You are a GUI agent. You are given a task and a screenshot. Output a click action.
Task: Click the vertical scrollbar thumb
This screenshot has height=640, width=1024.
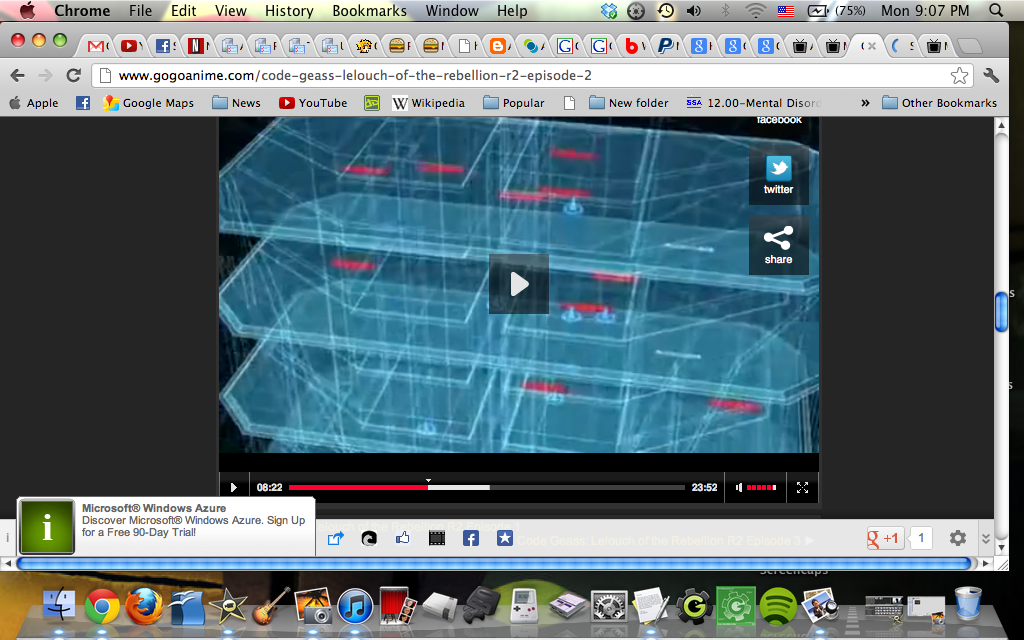pos(1001,312)
